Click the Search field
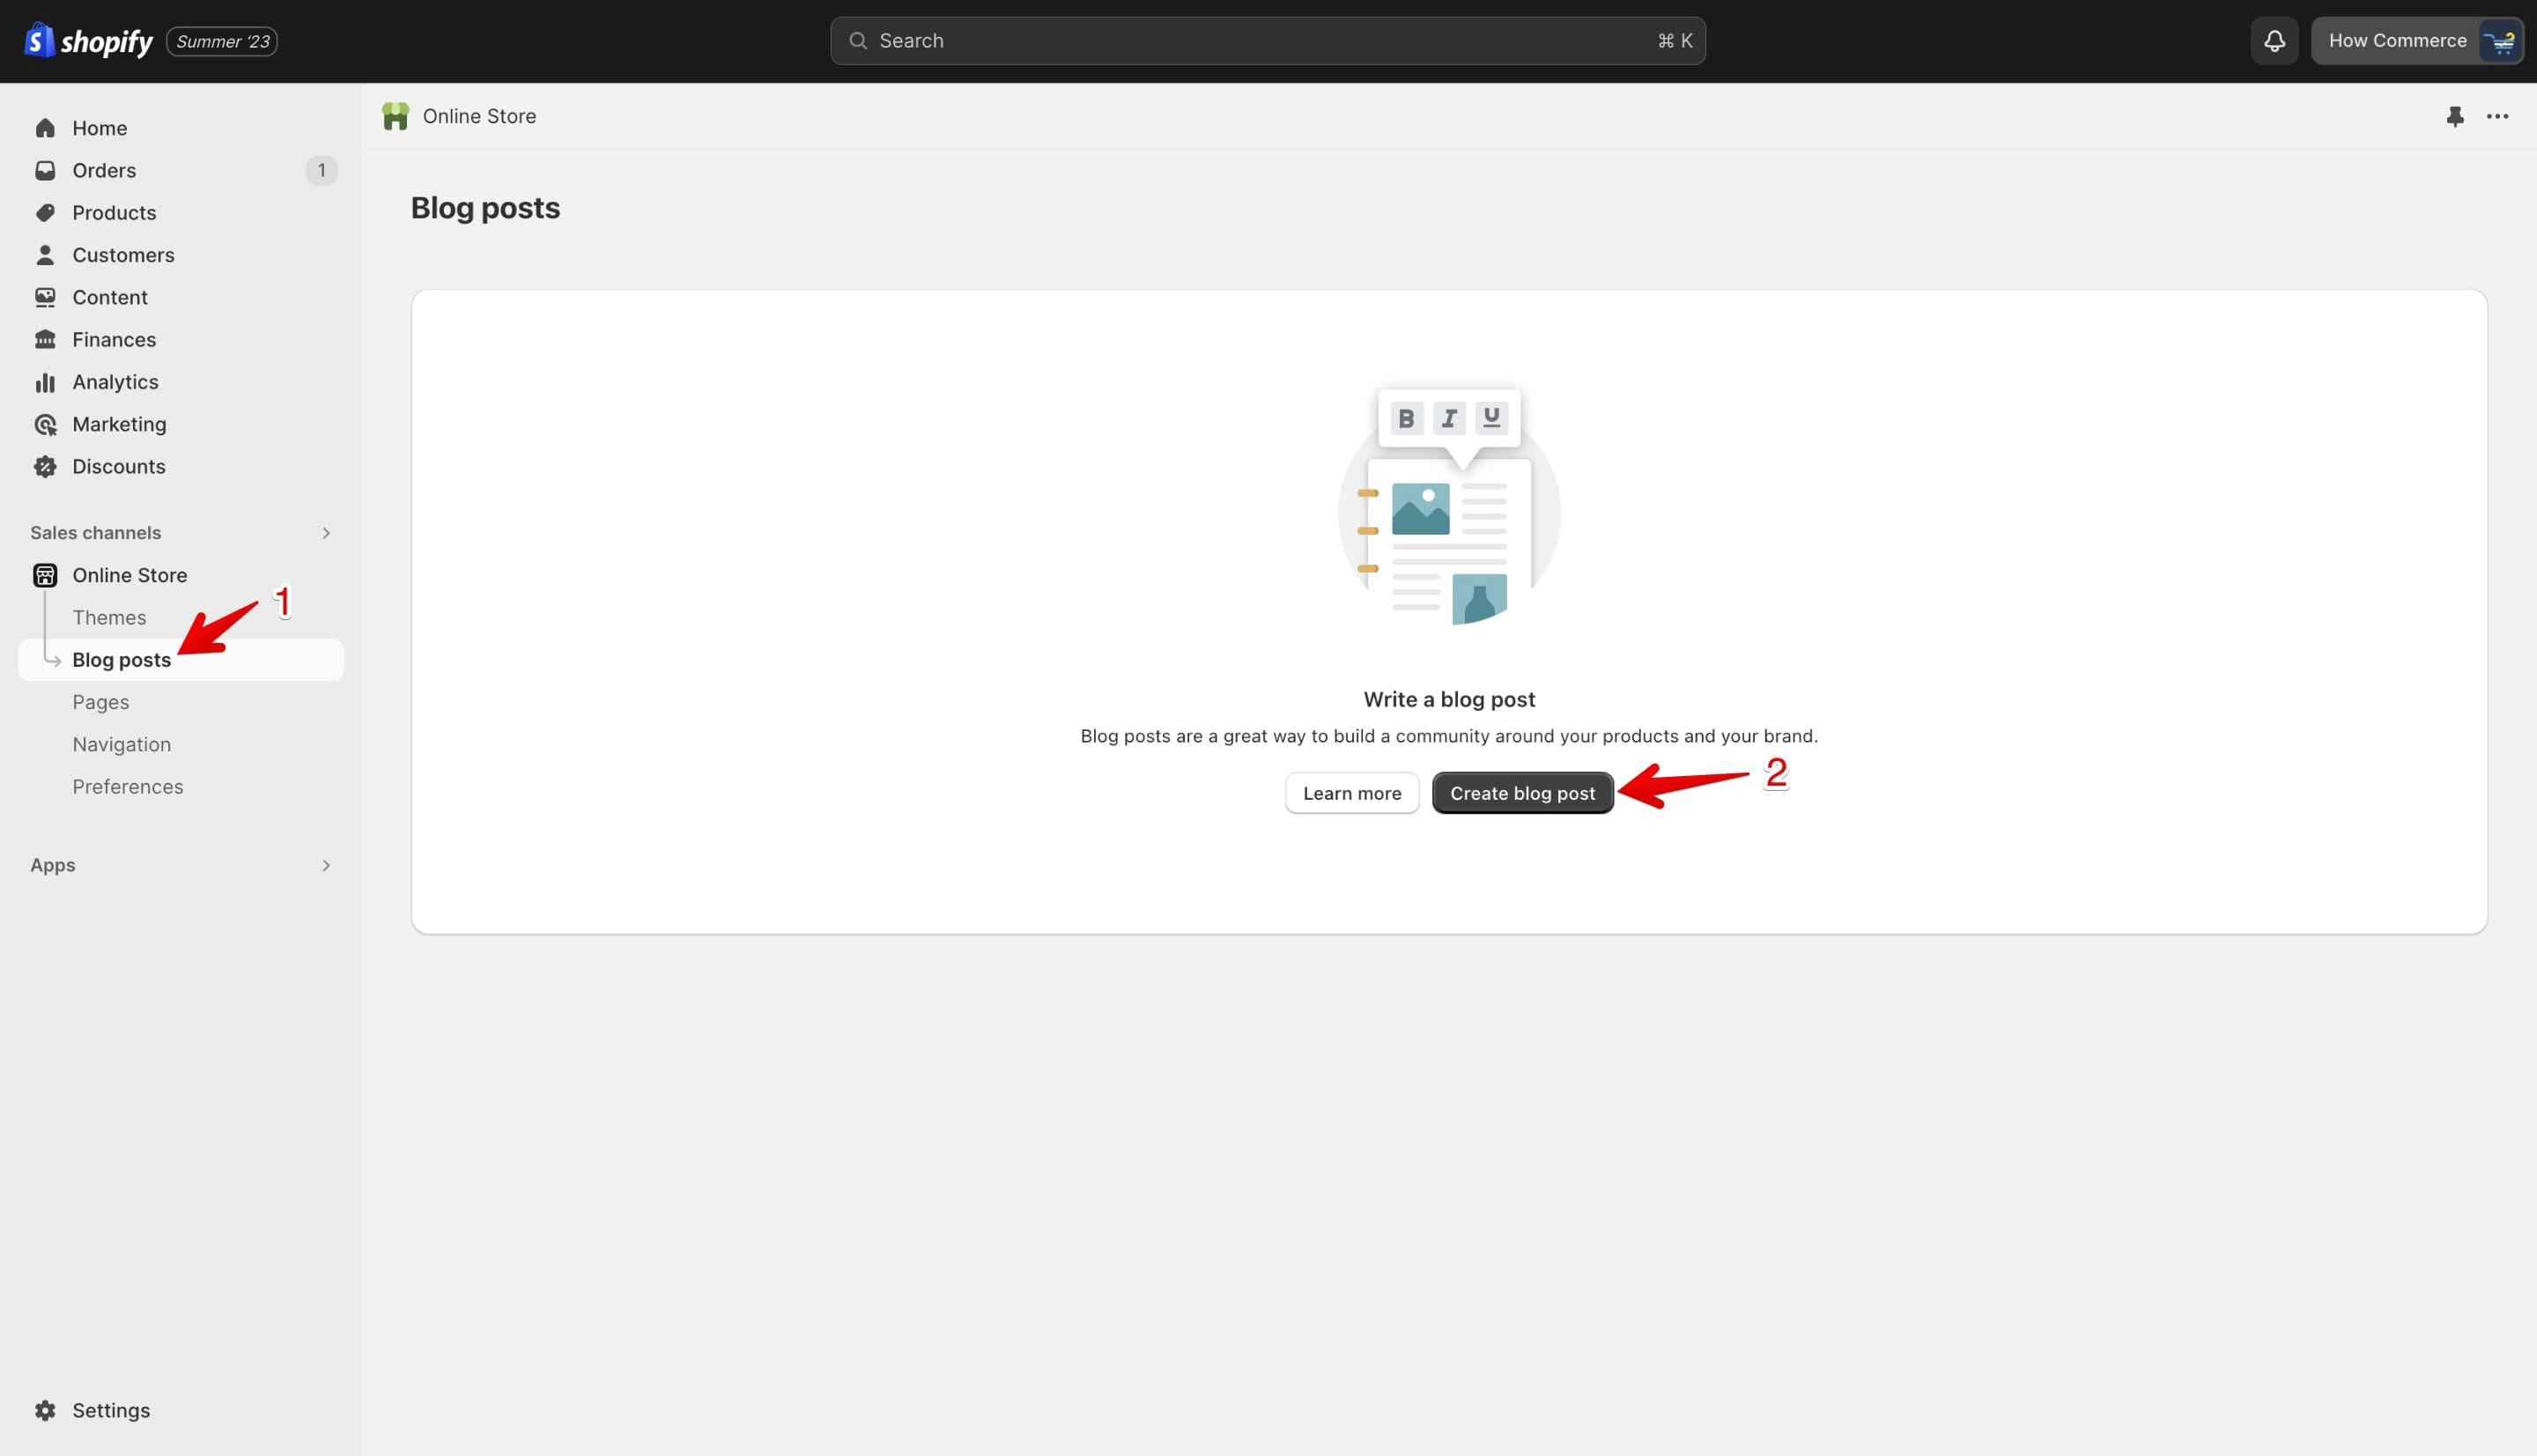Viewport: 2537px width, 1456px height. tap(1267, 41)
